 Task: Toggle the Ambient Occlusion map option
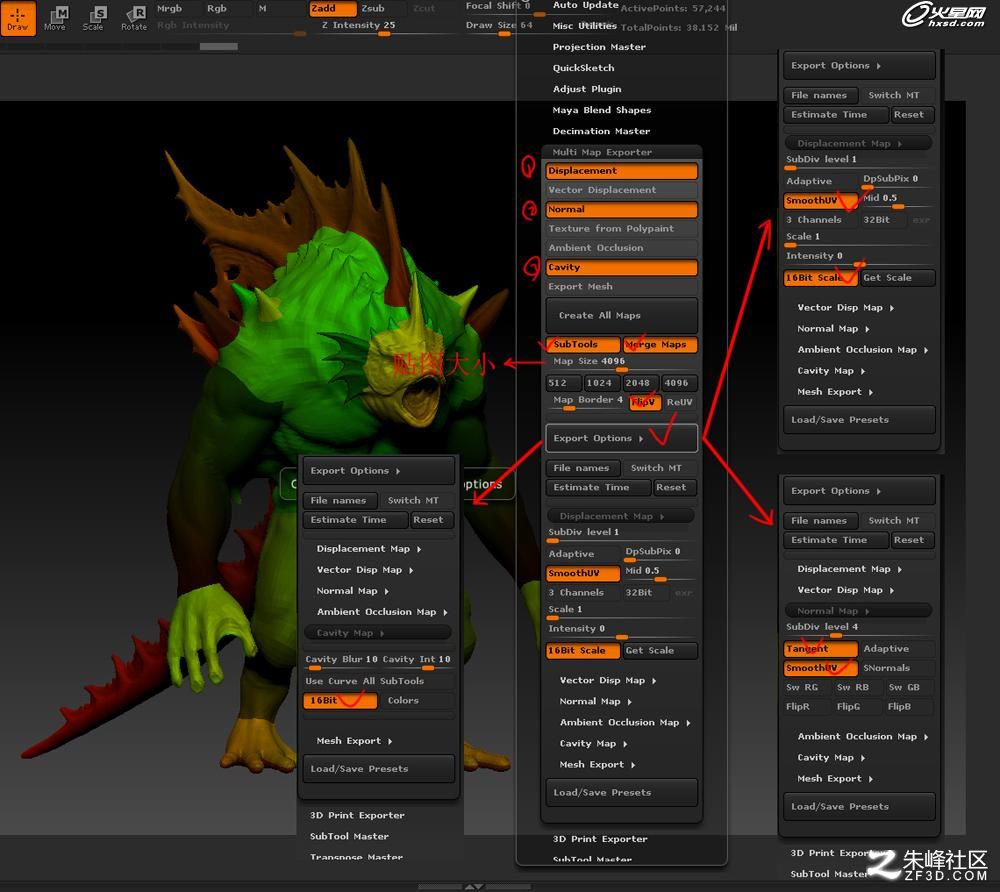coord(622,248)
